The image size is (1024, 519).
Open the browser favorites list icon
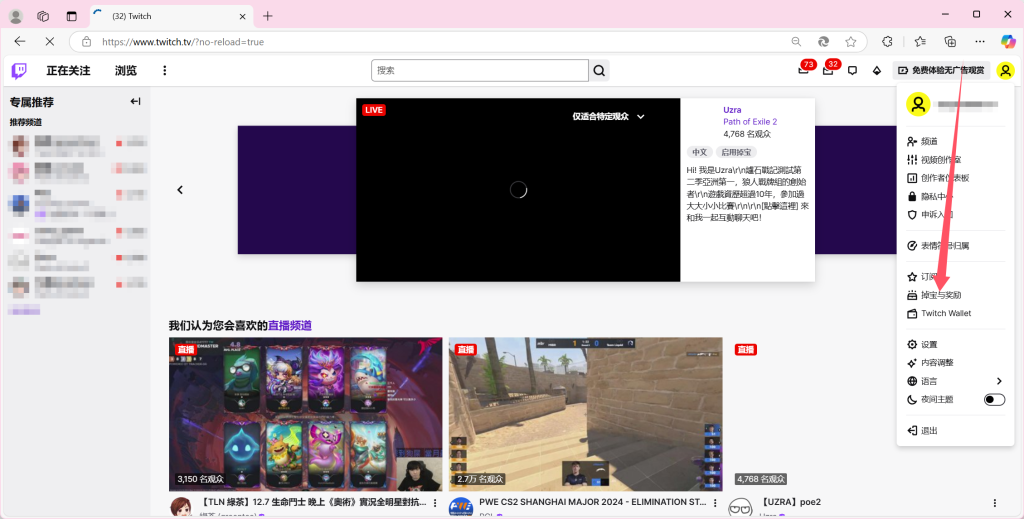pos(920,41)
